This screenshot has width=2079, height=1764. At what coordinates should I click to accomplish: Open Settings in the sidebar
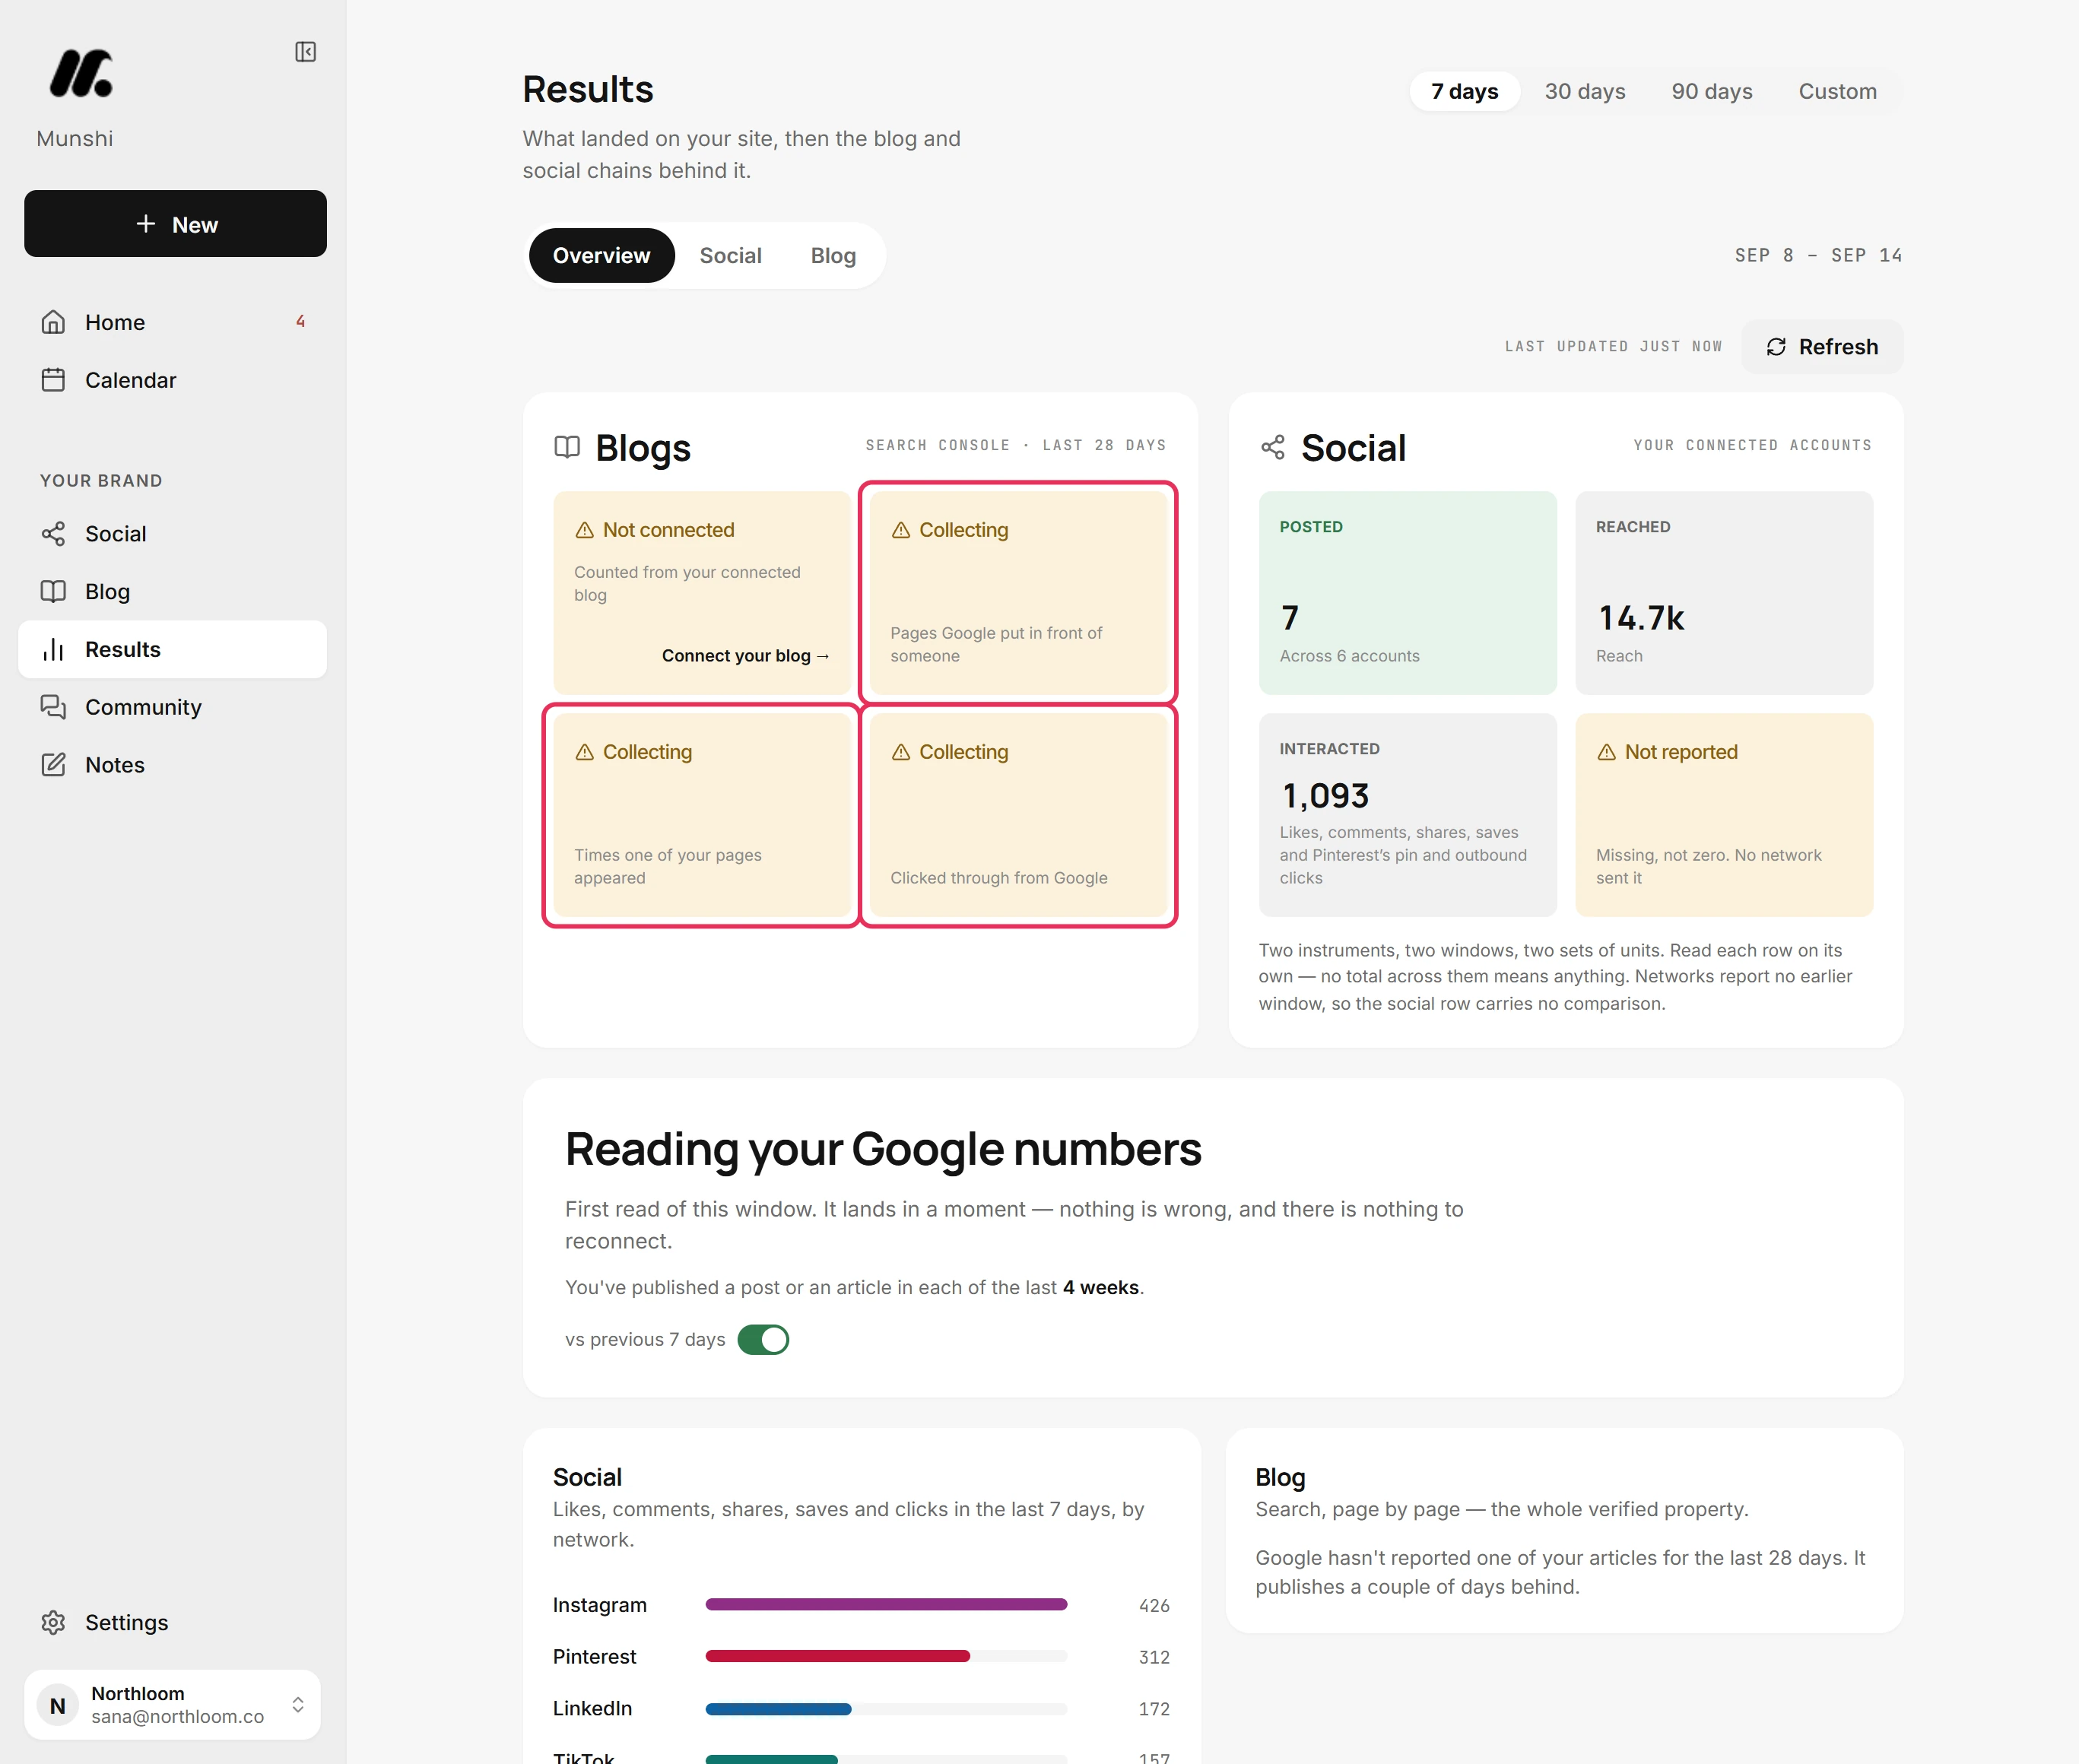coord(172,1622)
